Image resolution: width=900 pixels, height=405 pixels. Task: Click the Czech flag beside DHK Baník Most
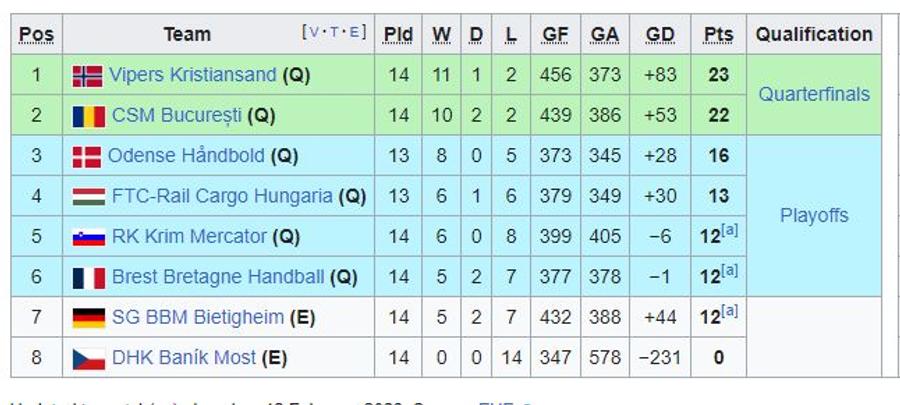88,359
